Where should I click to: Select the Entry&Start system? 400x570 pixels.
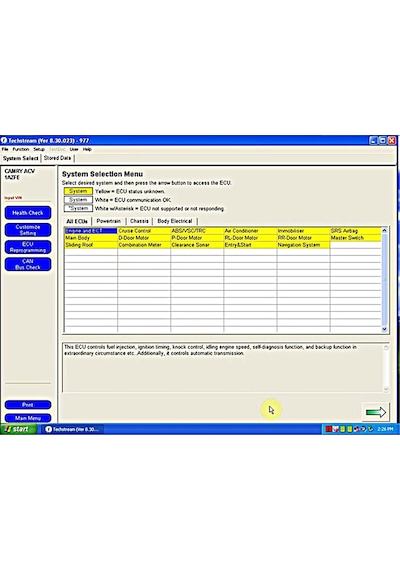[x=250, y=245]
